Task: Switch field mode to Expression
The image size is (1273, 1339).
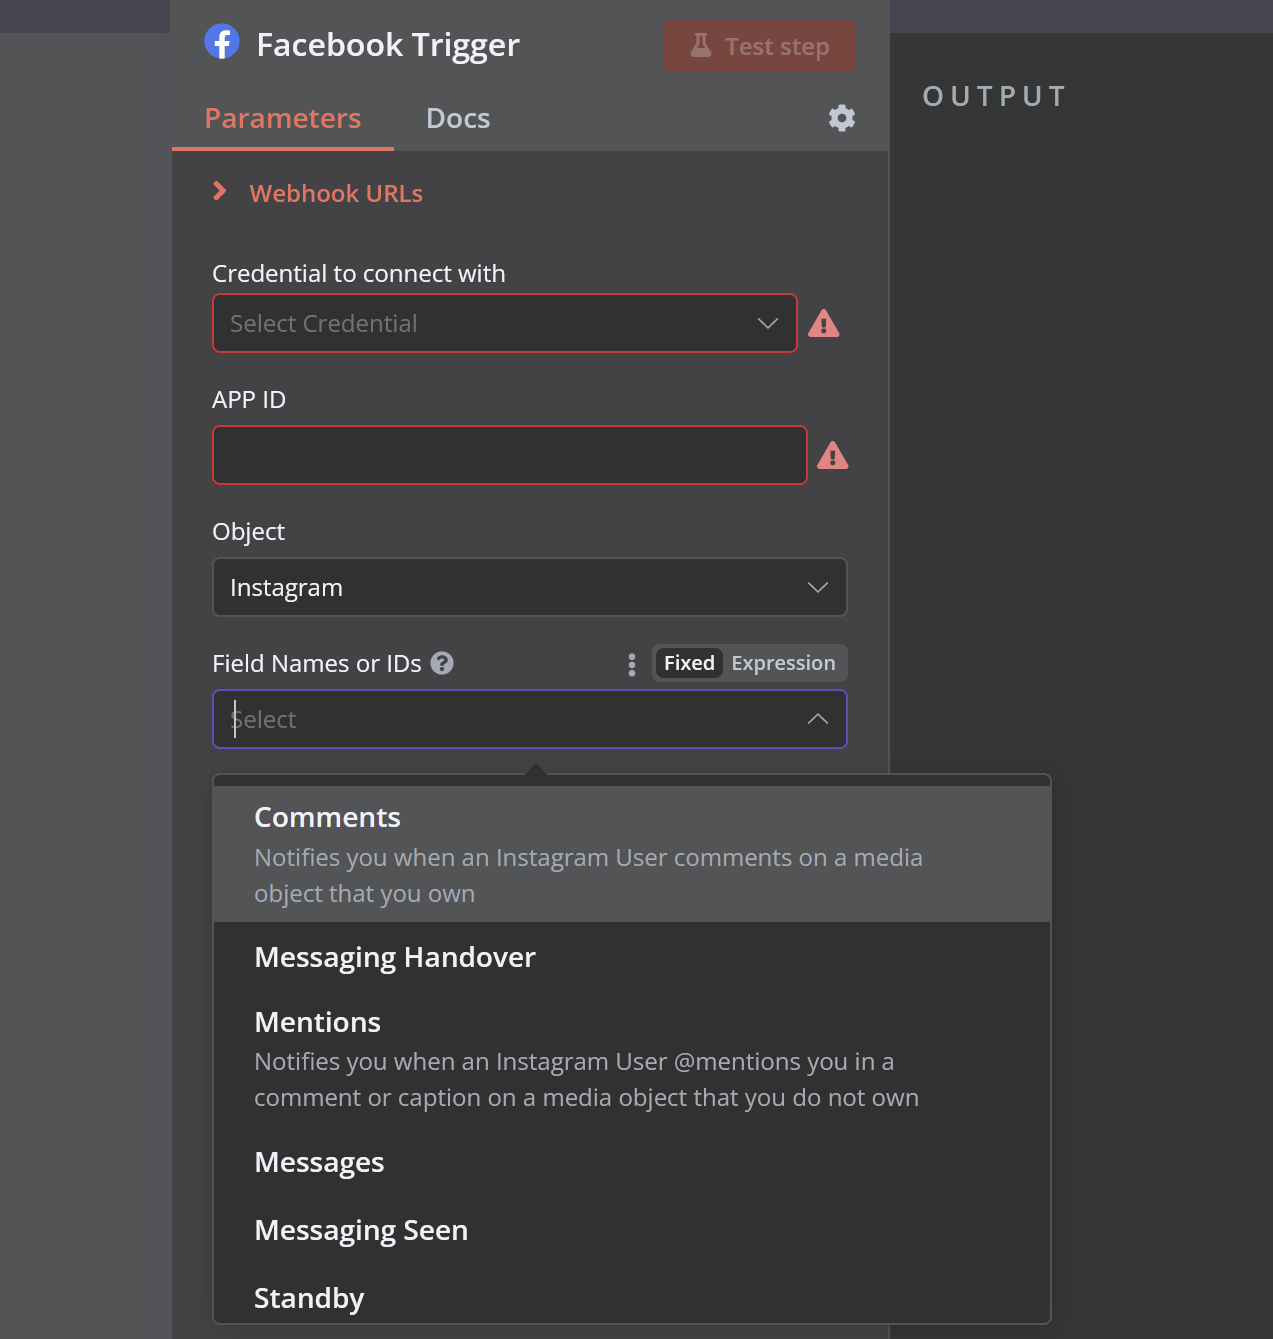Action: tap(783, 663)
